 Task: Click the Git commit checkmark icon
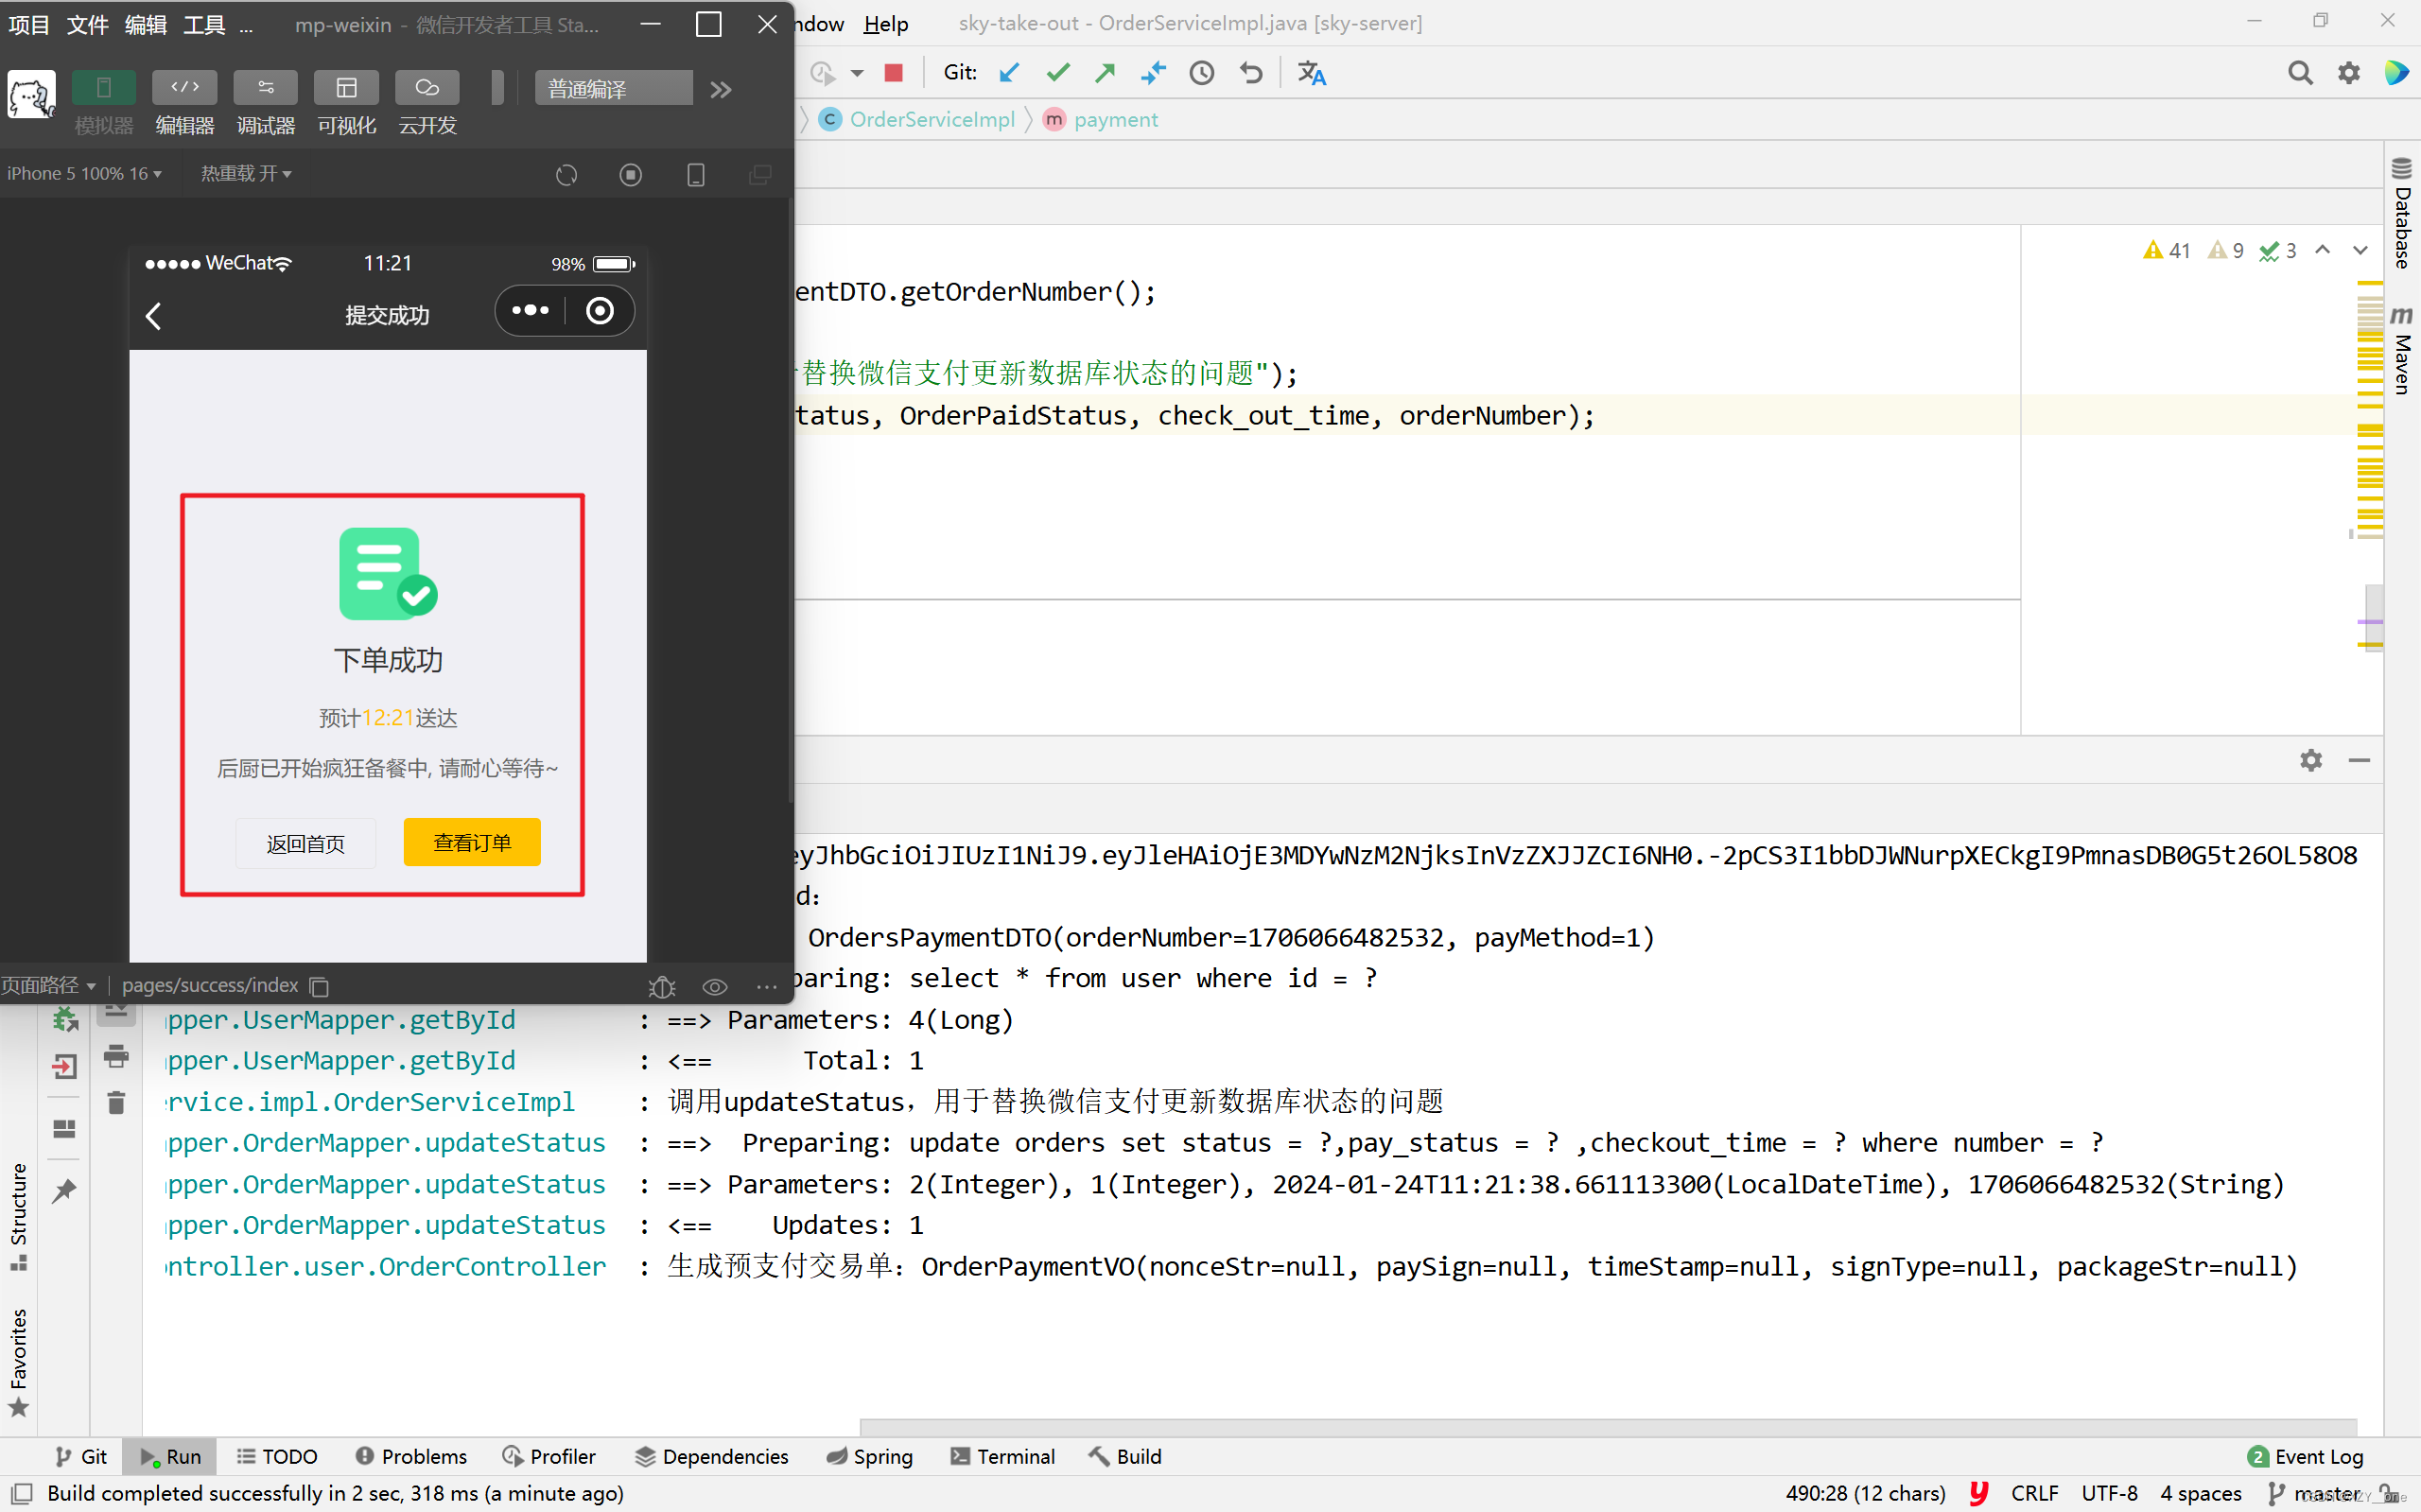[1057, 73]
